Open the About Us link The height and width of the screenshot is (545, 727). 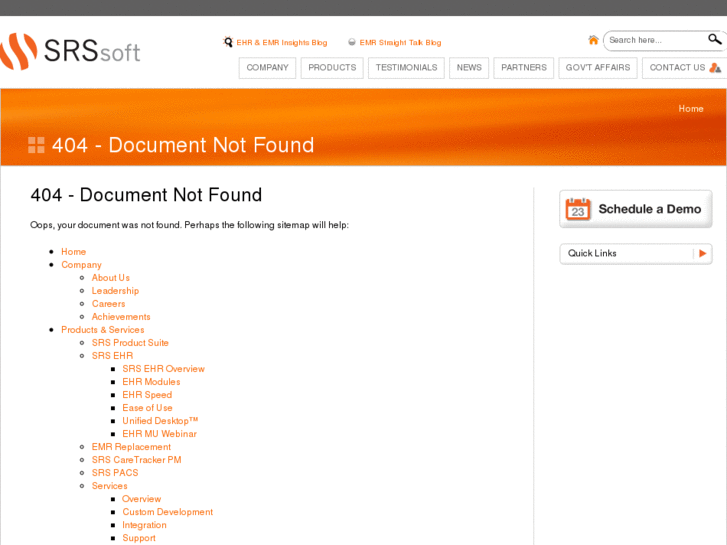pos(110,277)
